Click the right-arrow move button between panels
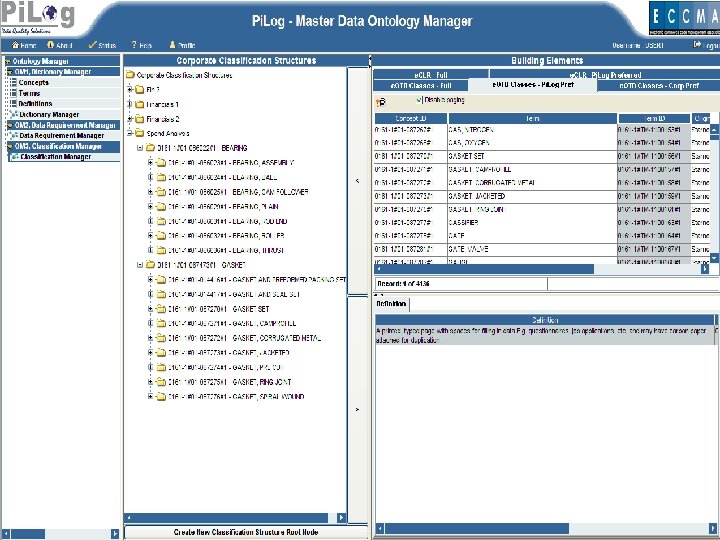This screenshot has width=720, height=540. 358,410
